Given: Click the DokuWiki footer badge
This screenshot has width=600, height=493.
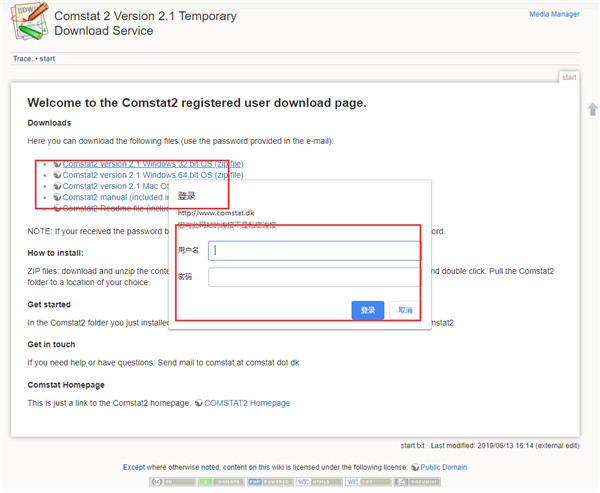Looking at the screenshot, I should click(x=417, y=482).
